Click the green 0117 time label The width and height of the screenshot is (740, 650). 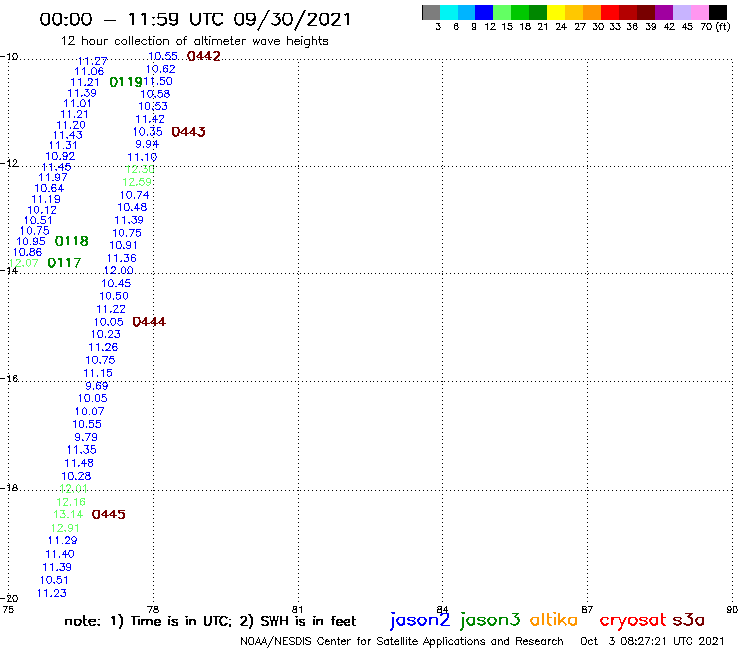tap(65, 263)
